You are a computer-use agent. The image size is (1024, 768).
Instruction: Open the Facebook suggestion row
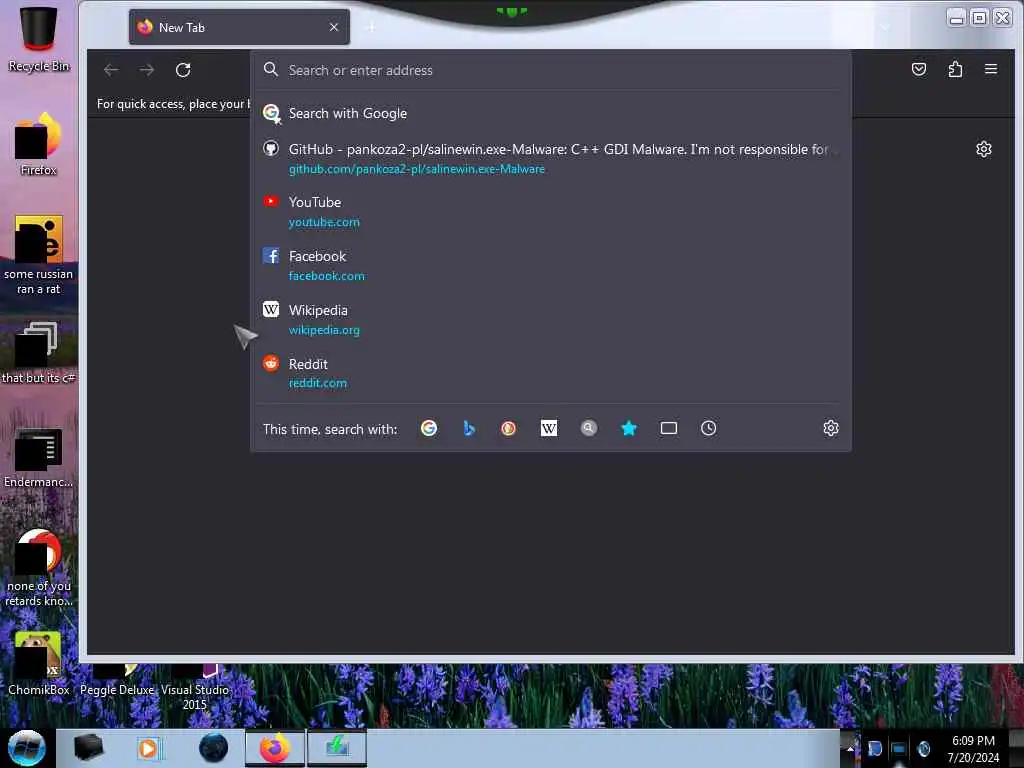[551, 266]
